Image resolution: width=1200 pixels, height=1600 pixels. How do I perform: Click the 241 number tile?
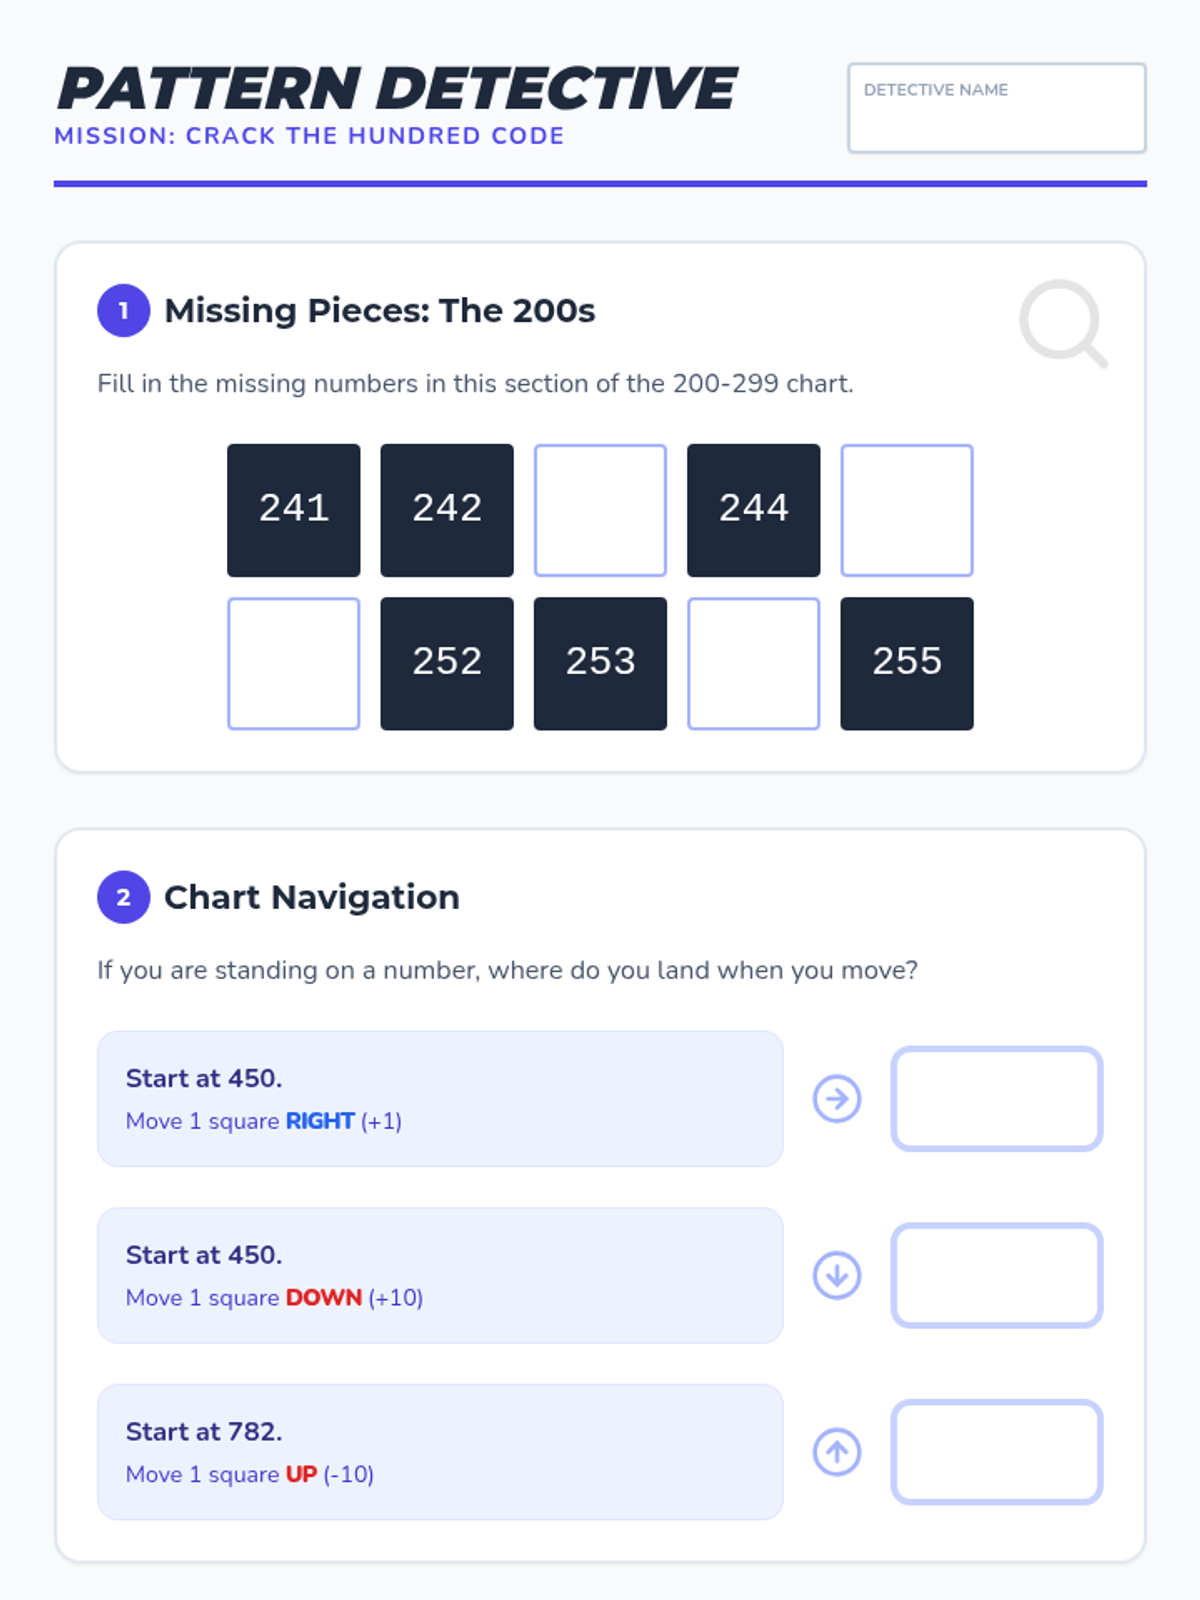[294, 510]
